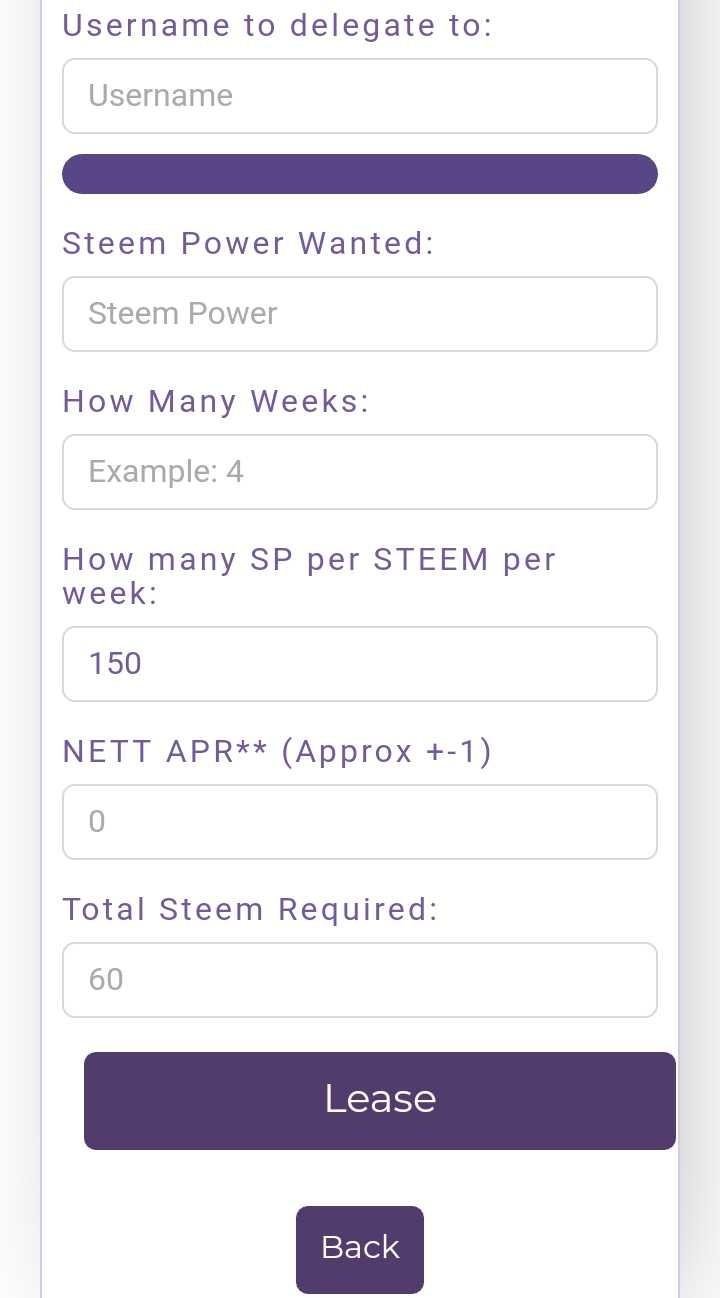Click the "Username to delegate to:" label
This screenshot has height=1298, width=720.
pyautogui.click(x=277, y=25)
